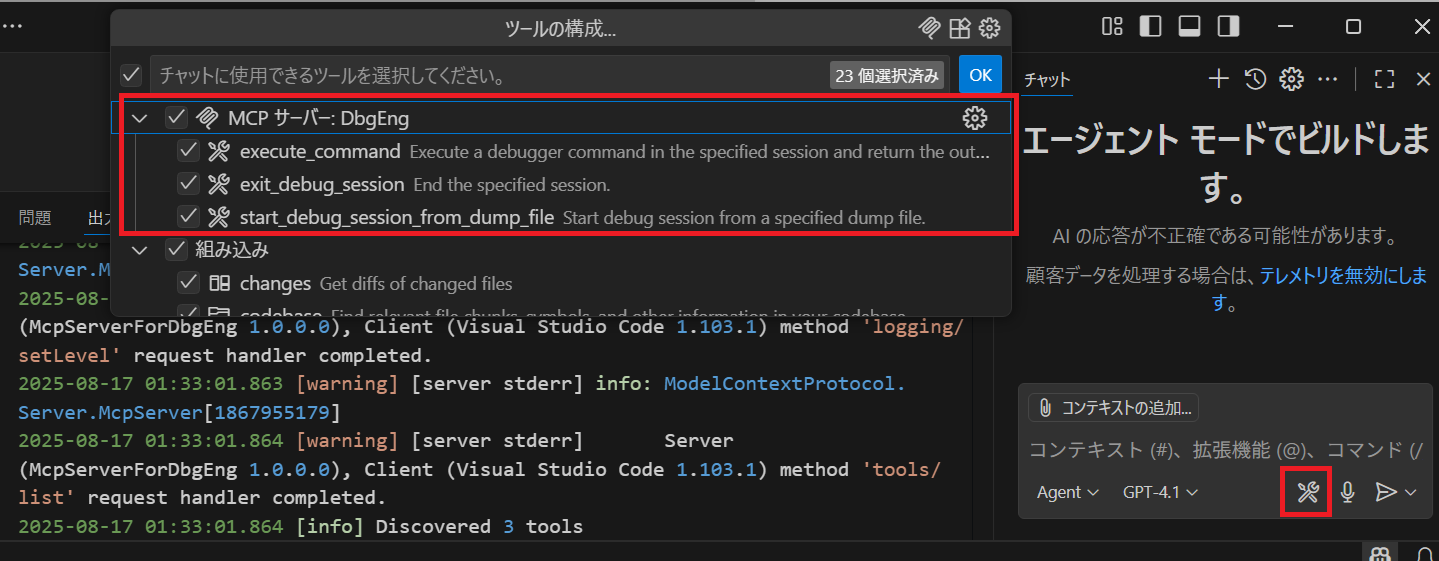Toggle the secondary side bar layout icon
1439x561 pixels.
[x=1228, y=26]
